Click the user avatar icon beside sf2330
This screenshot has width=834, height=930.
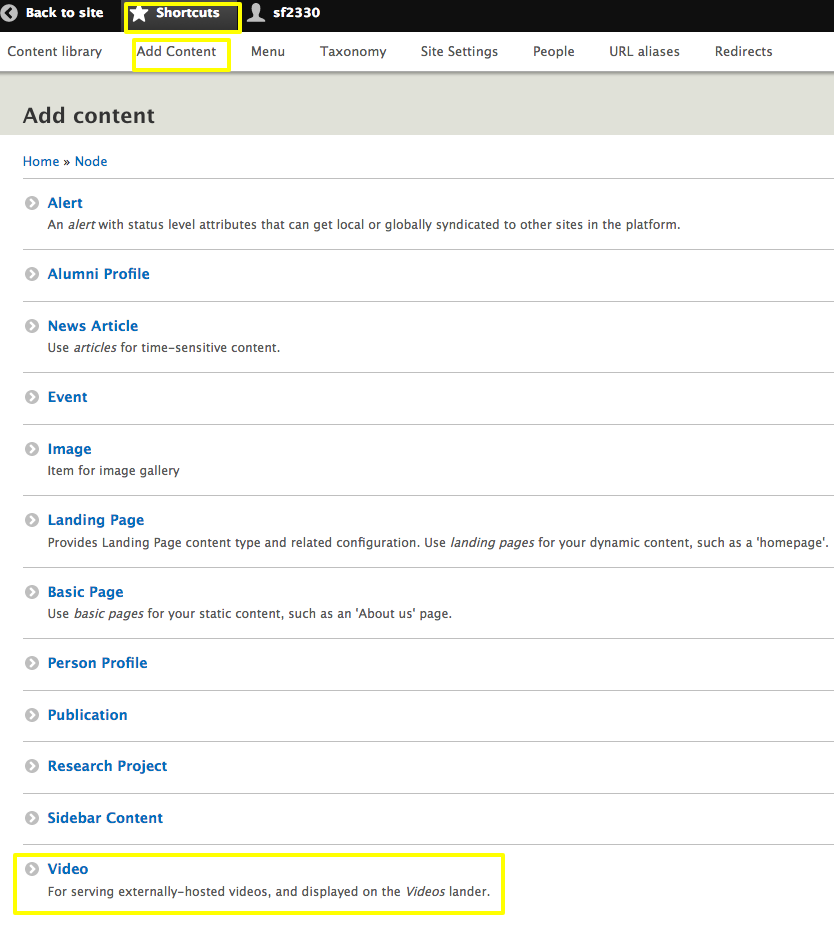coord(257,13)
